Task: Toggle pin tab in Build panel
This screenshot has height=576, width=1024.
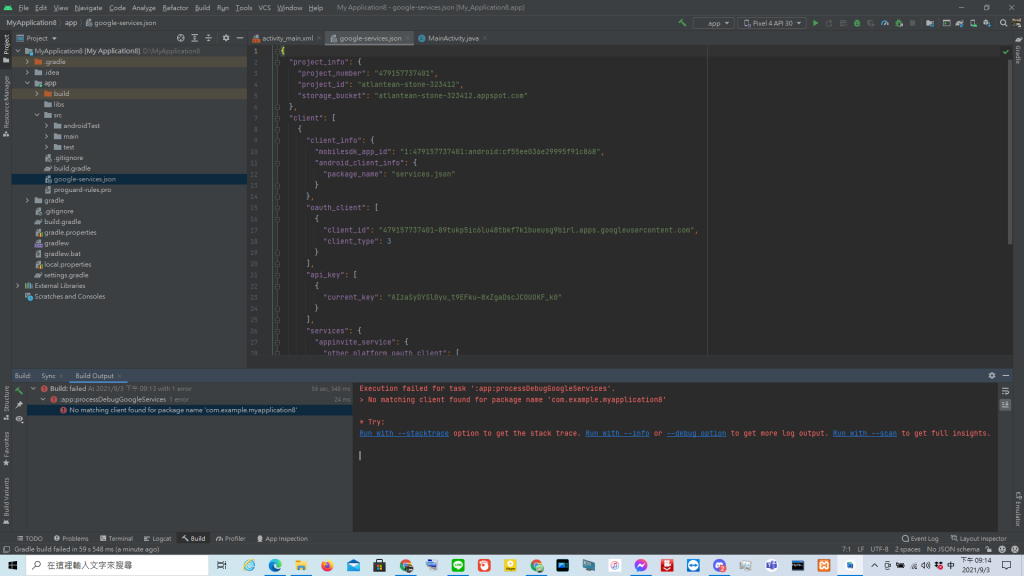Action: 19,405
